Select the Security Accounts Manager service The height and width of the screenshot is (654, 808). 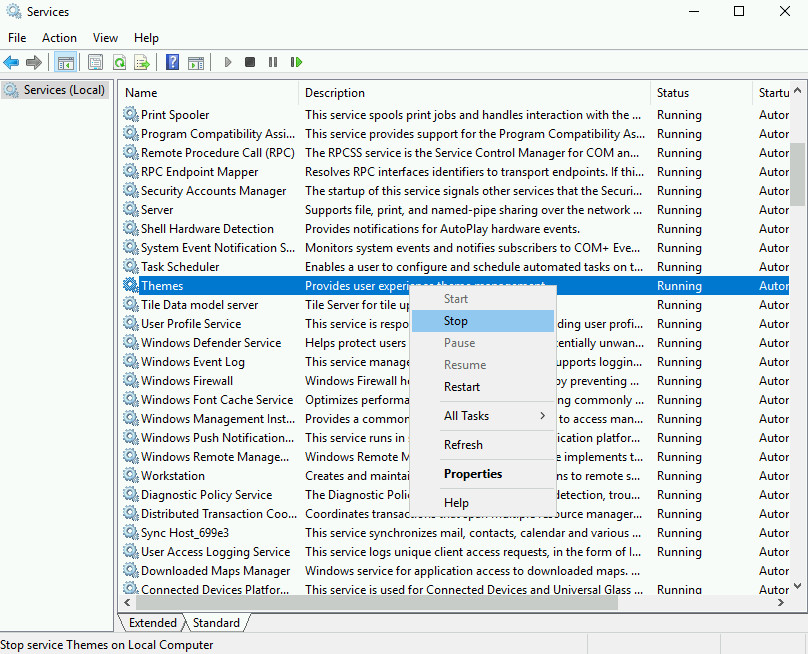455,191
